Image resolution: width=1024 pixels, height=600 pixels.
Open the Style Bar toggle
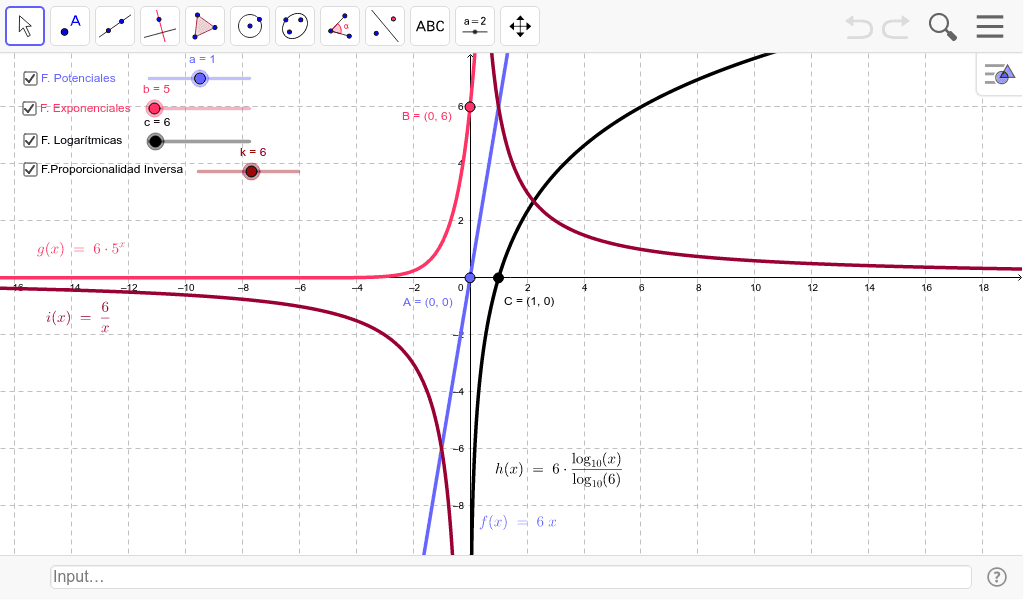click(x=1000, y=74)
